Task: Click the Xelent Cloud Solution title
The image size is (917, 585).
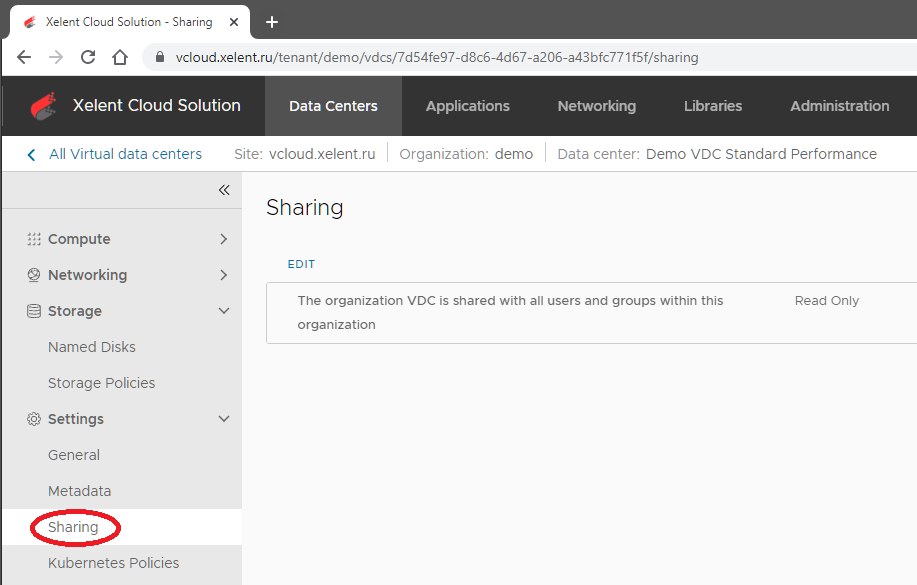Action: click(x=157, y=105)
